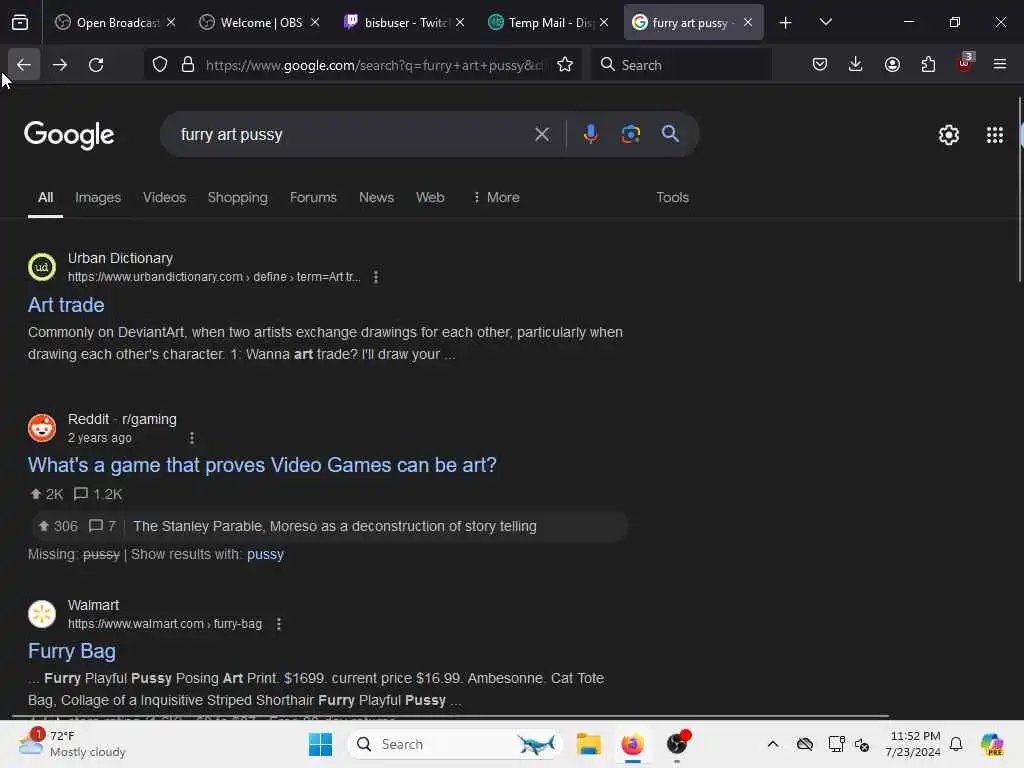The image size is (1024, 768).
Task: Open the extensions puzzle piece icon
Action: tap(928, 65)
